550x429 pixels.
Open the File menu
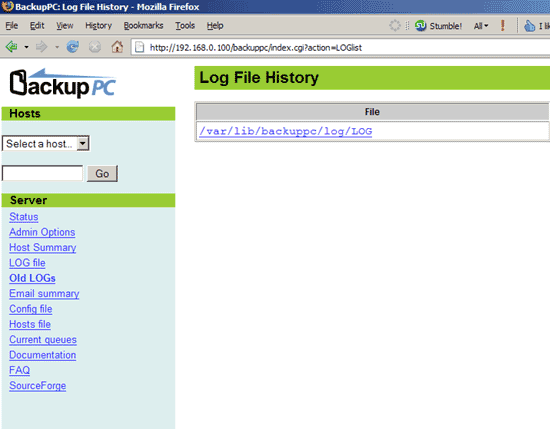click(x=12, y=26)
